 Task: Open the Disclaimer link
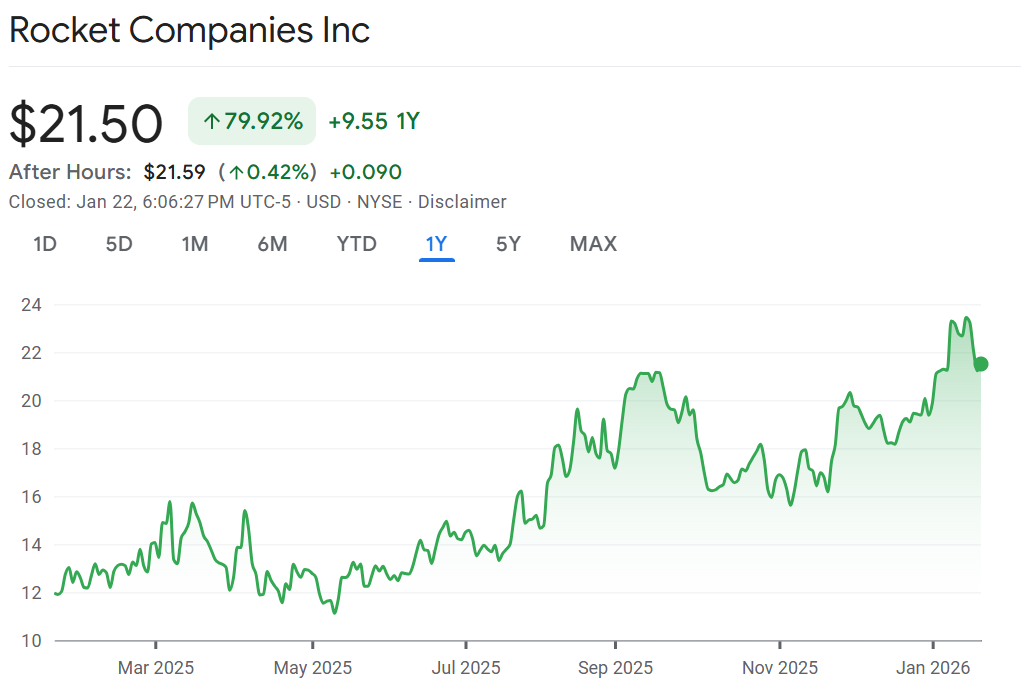pos(462,202)
